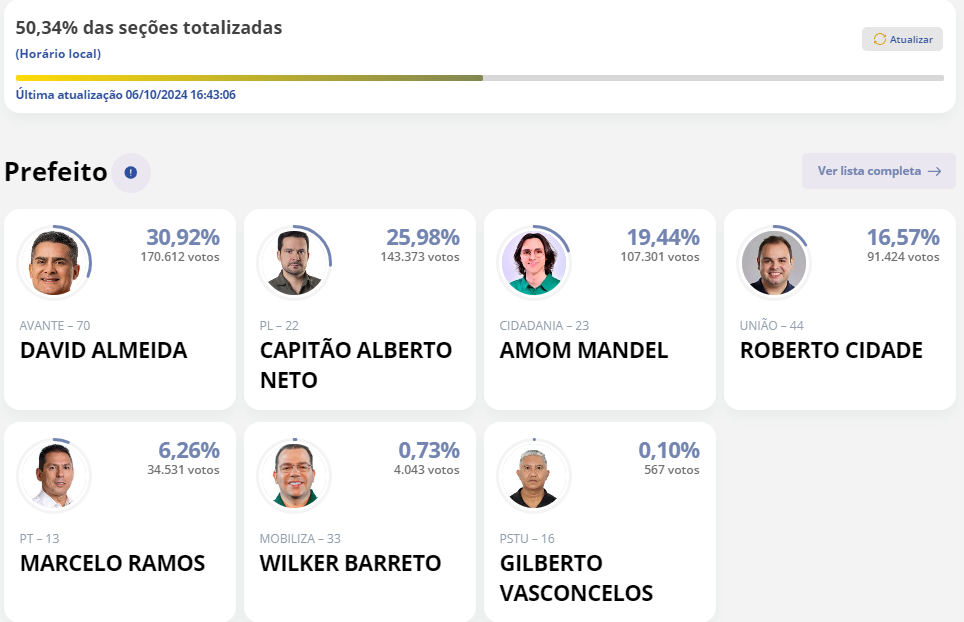Click the Horário local label
Screen dimensions: 964x622
(58, 54)
